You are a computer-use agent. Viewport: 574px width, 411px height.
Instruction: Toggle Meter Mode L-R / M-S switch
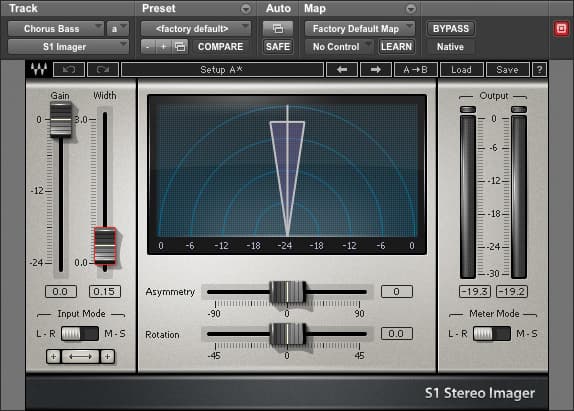492,334
